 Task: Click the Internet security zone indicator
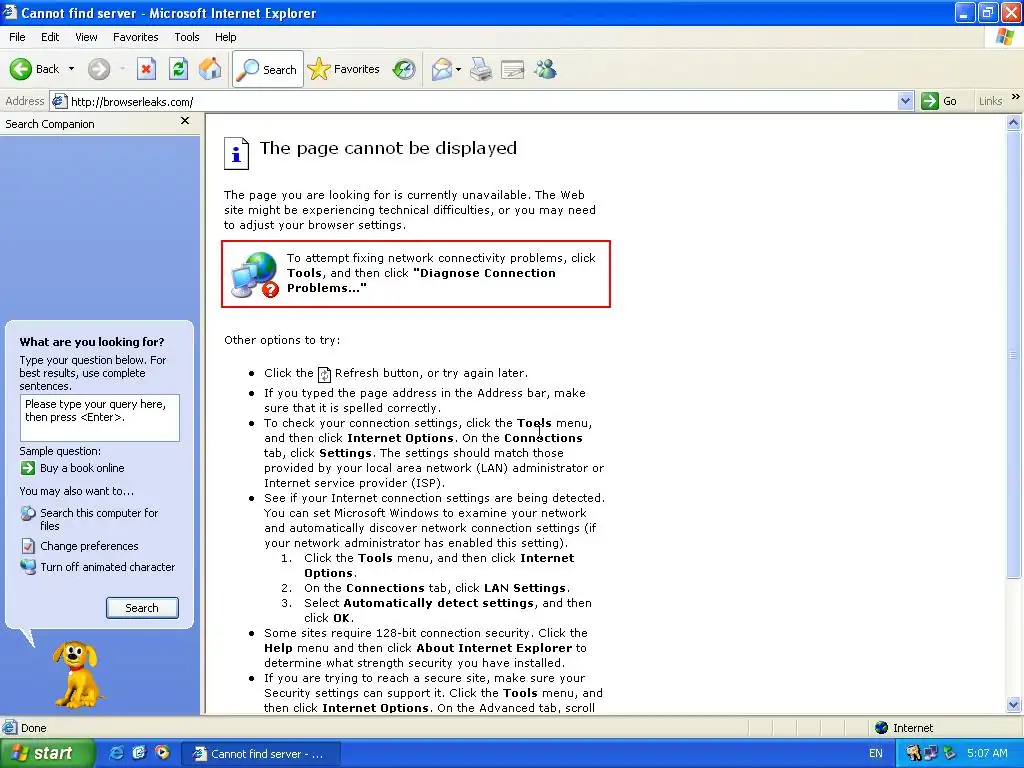(x=904, y=728)
